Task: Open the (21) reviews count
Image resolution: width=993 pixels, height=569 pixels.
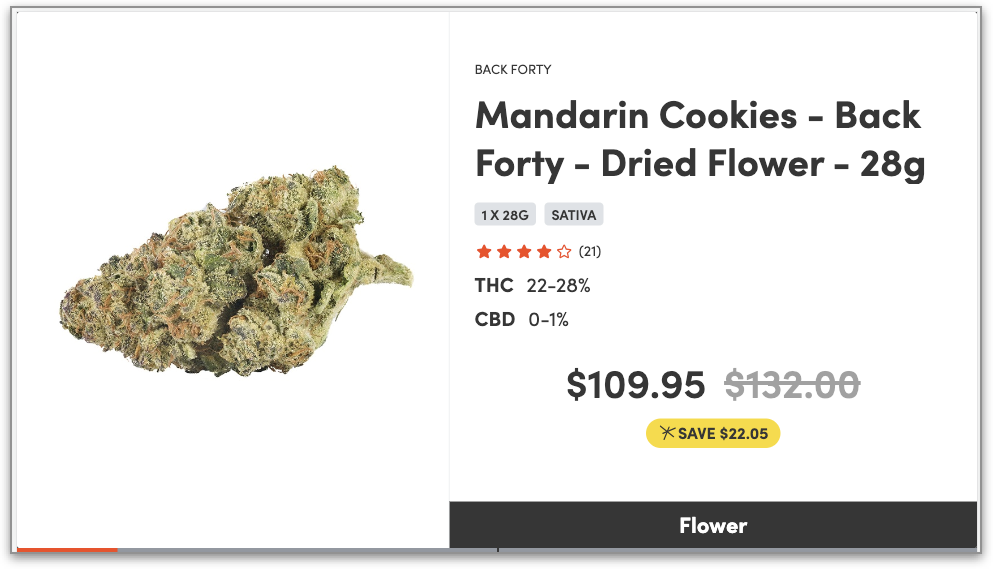Action: (x=590, y=252)
